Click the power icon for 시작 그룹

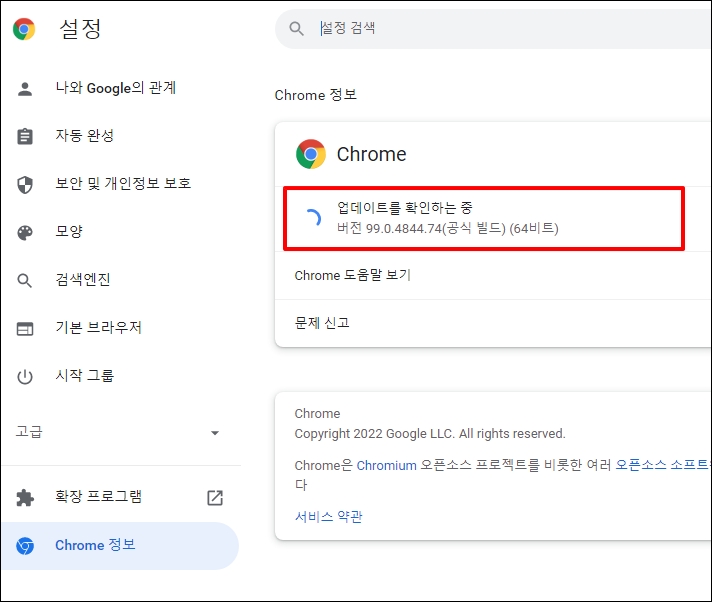click(x=25, y=377)
